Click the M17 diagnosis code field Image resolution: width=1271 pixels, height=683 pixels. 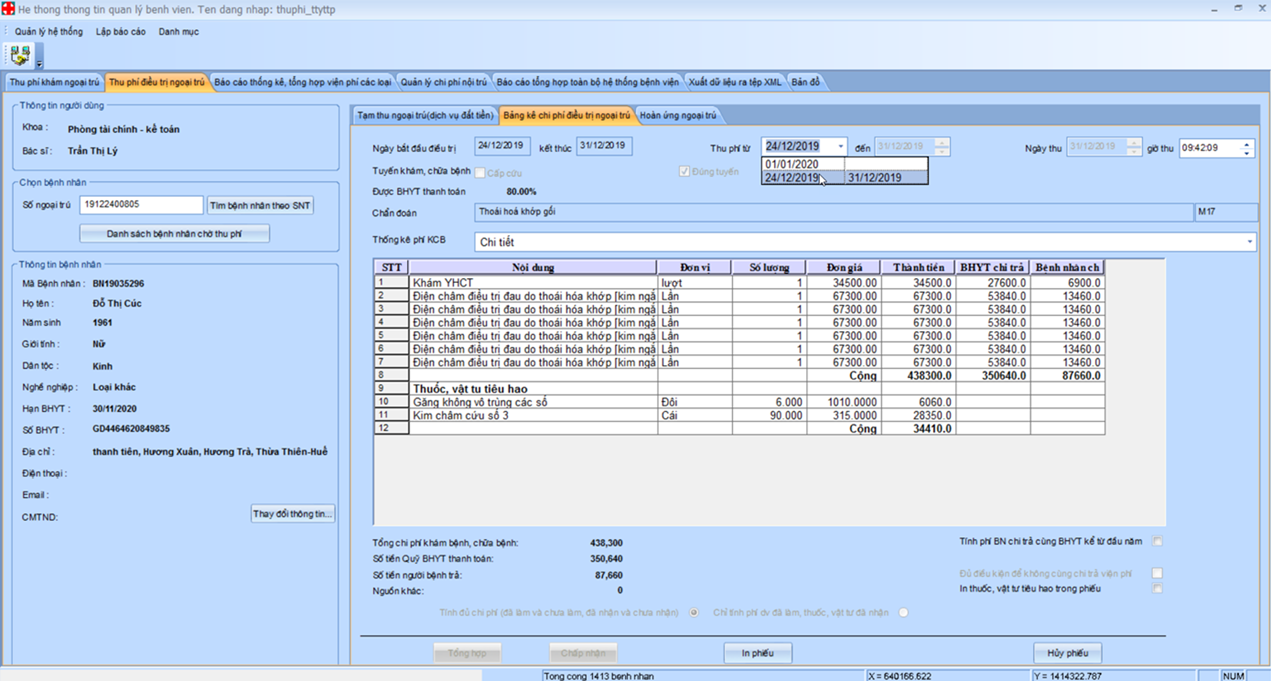click(x=1227, y=212)
